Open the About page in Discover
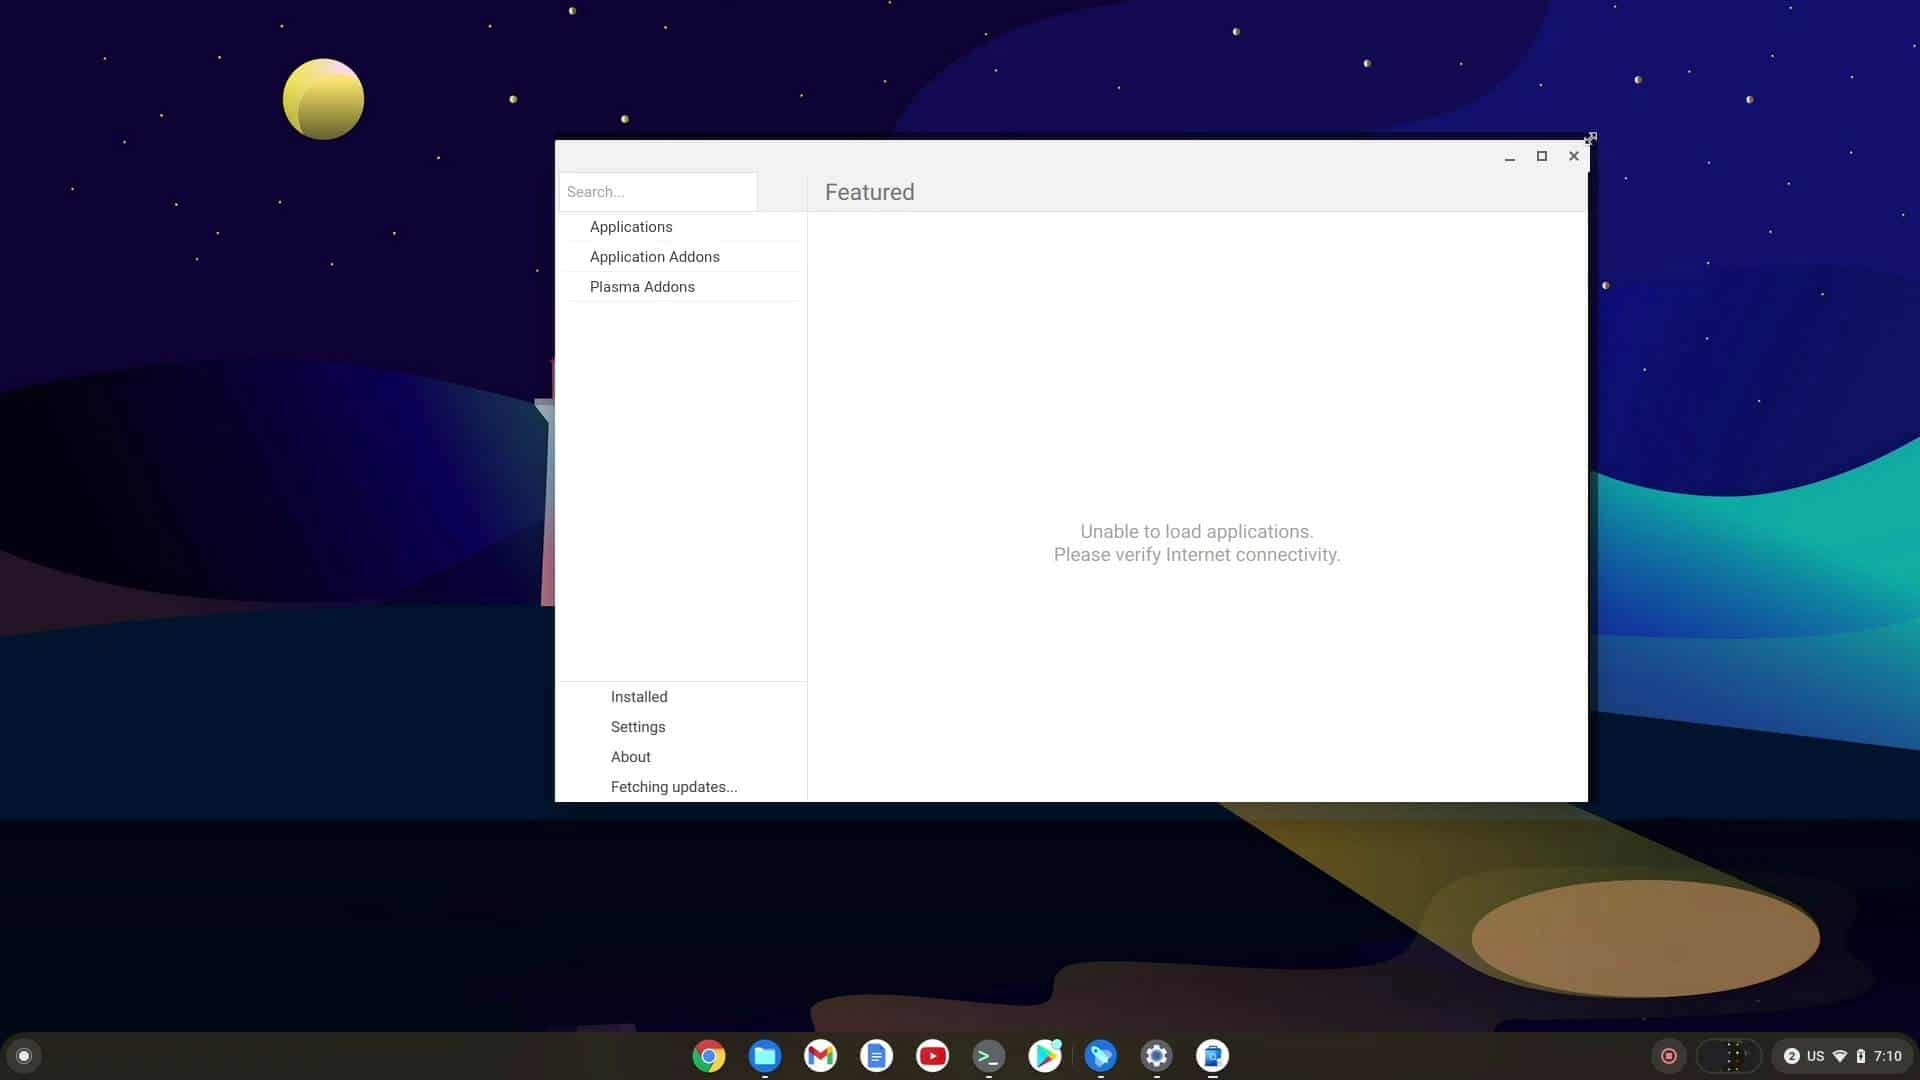1920x1080 pixels. (x=630, y=757)
